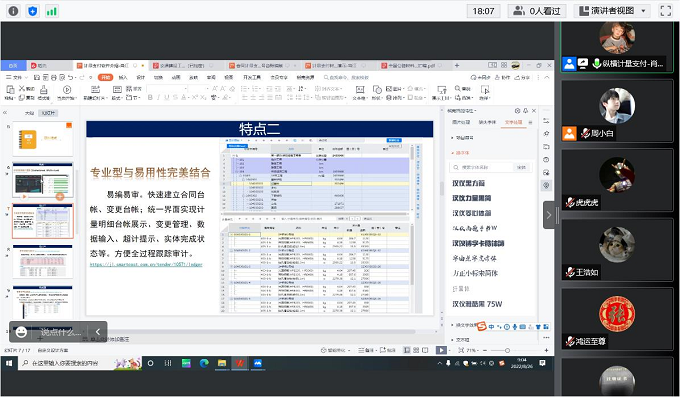This screenshot has height=397, width=680.
Task: Click the Bold formatting button
Action: coord(150,98)
